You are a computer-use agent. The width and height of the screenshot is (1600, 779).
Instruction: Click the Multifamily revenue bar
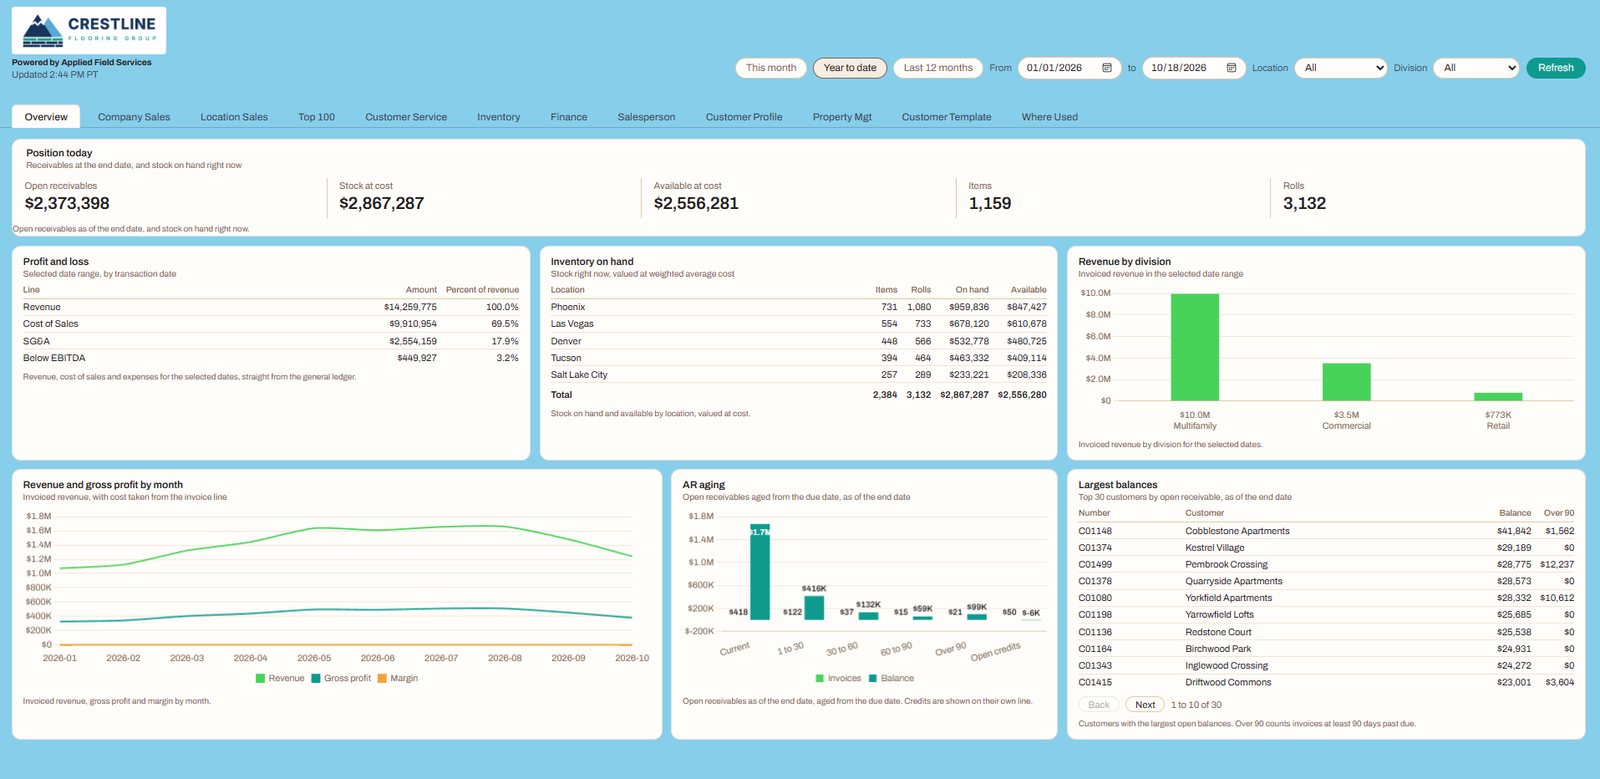coord(1195,347)
